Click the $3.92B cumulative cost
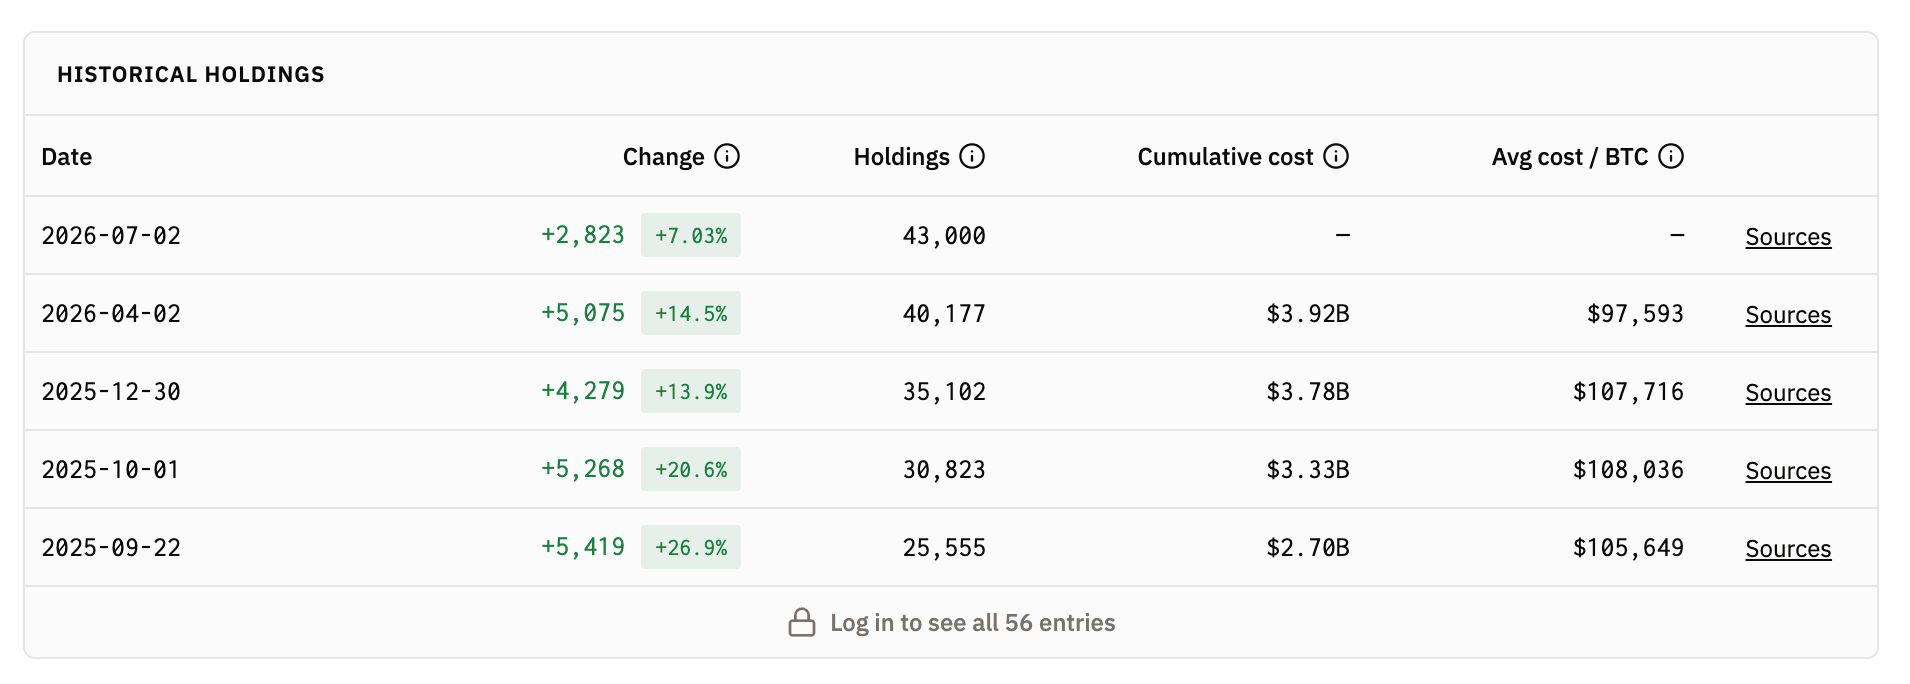The width and height of the screenshot is (1910, 684). point(1308,314)
